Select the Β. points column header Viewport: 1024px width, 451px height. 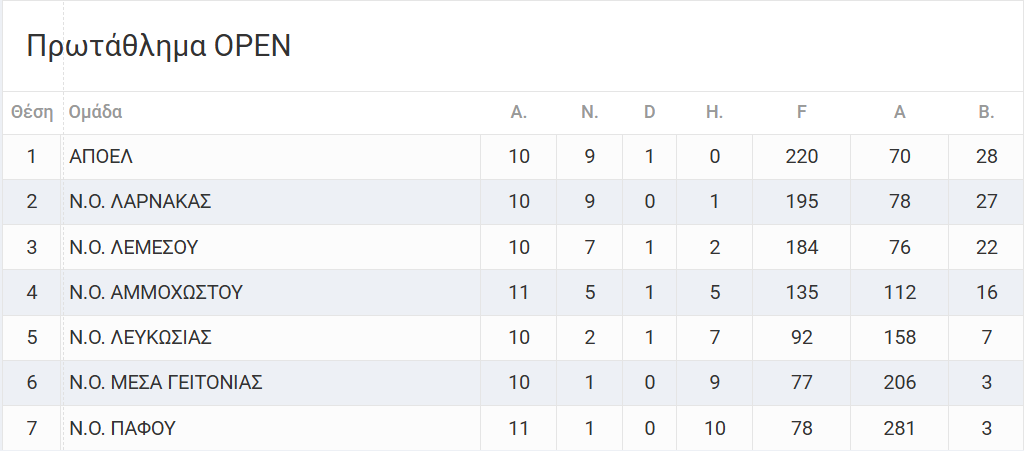pyautogui.click(x=987, y=112)
